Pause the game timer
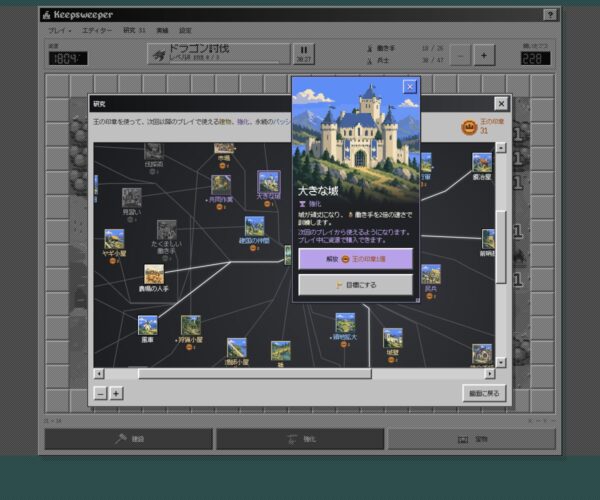This screenshot has height=500, width=600. point(304,54)
